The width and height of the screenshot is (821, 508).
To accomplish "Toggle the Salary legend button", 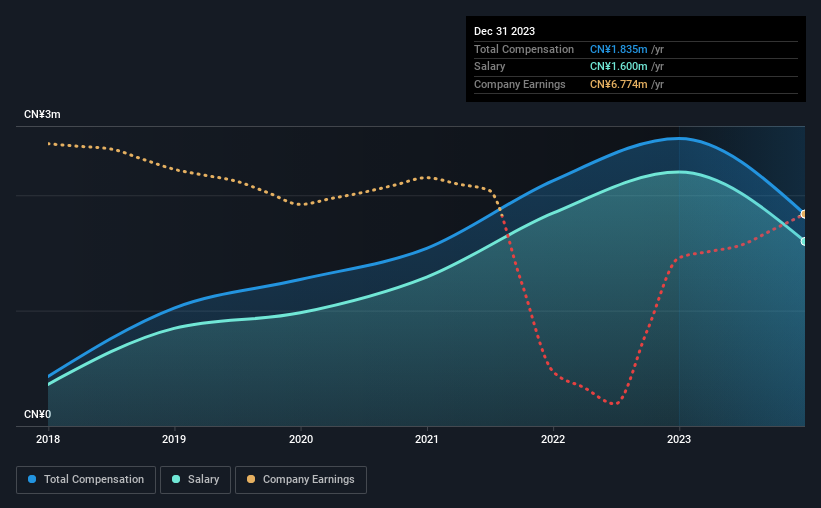I will click(x=195, y=480).
